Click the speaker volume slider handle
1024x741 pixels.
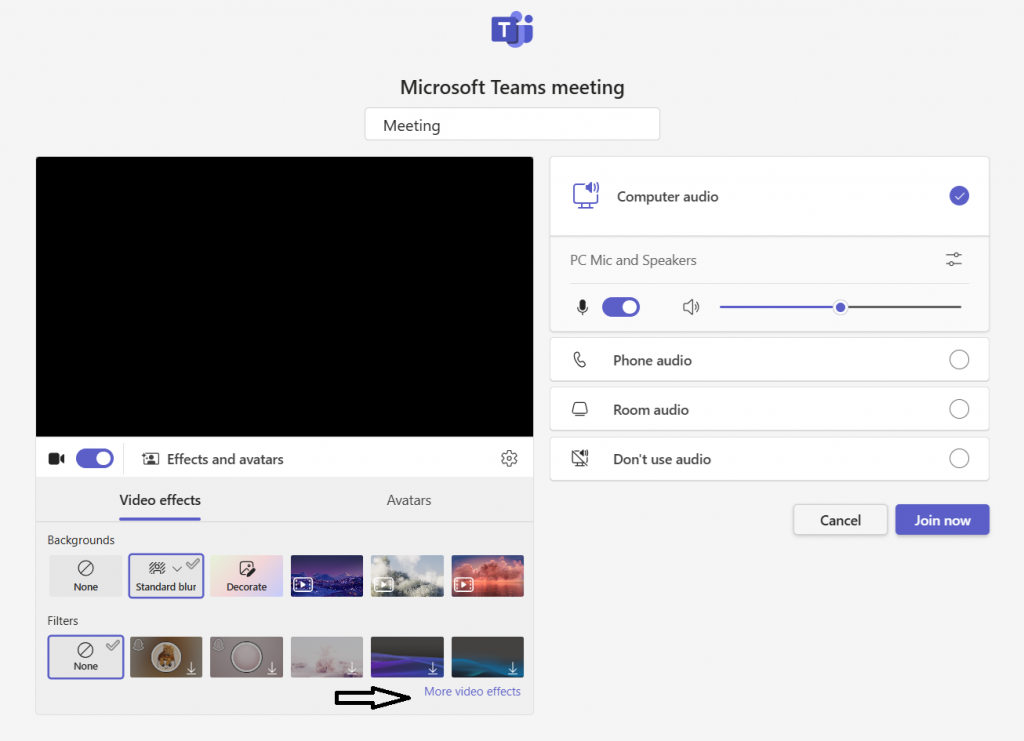841,307
